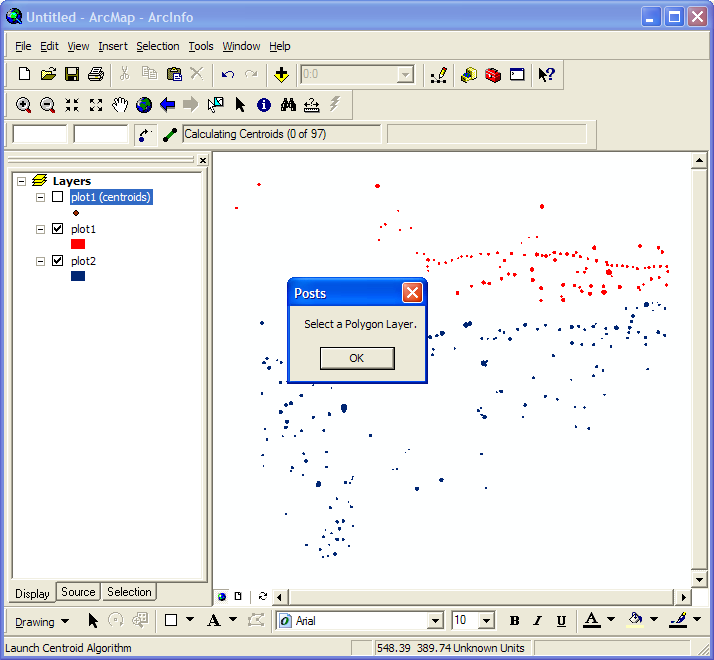
Task: Enable the plot1 (centroids) layer checkbox
Action: click(x=57, y=197)
